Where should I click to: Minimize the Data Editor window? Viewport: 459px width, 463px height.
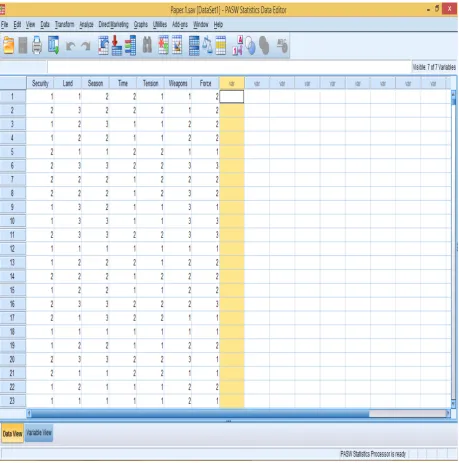point(428,10)
